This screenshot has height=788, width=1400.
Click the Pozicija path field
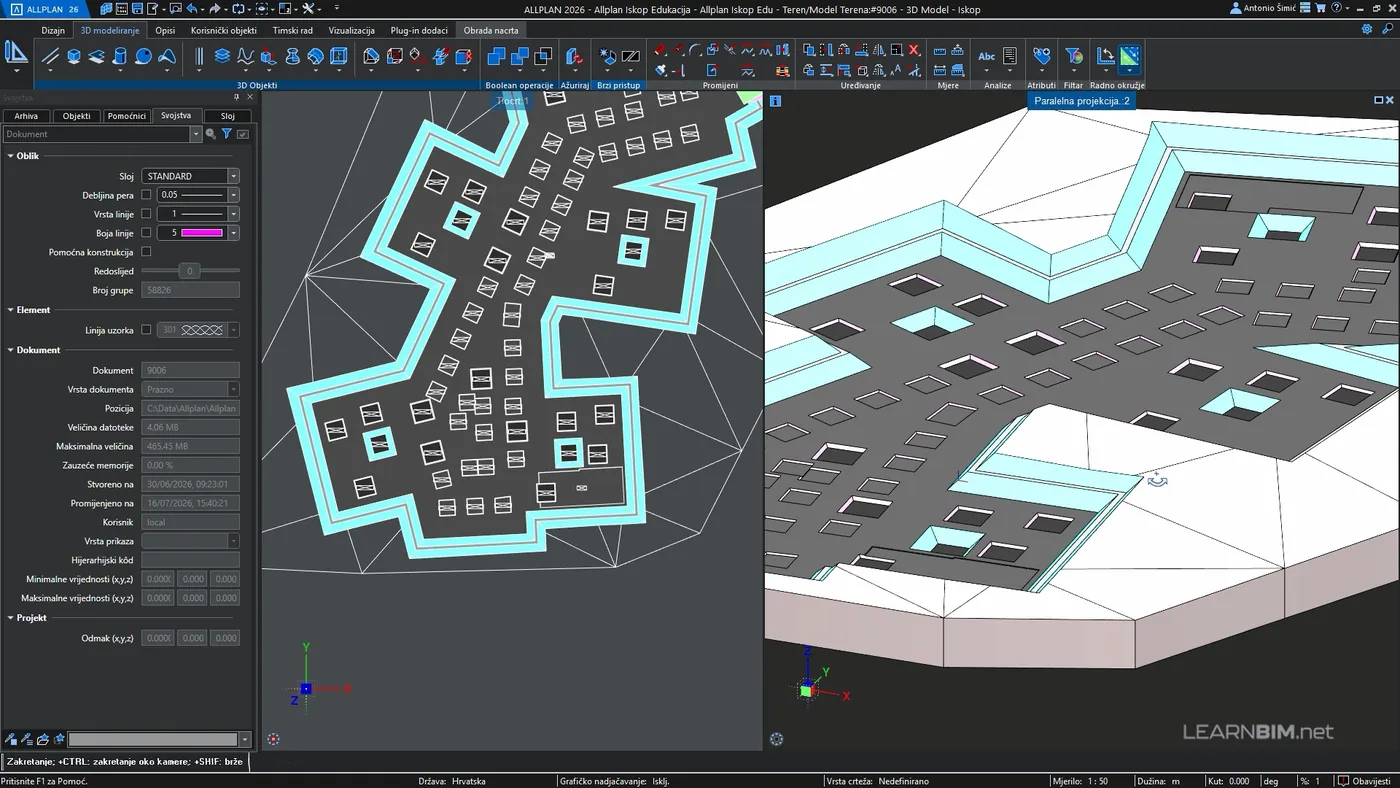pyautogui.click(x=190, y=408)
